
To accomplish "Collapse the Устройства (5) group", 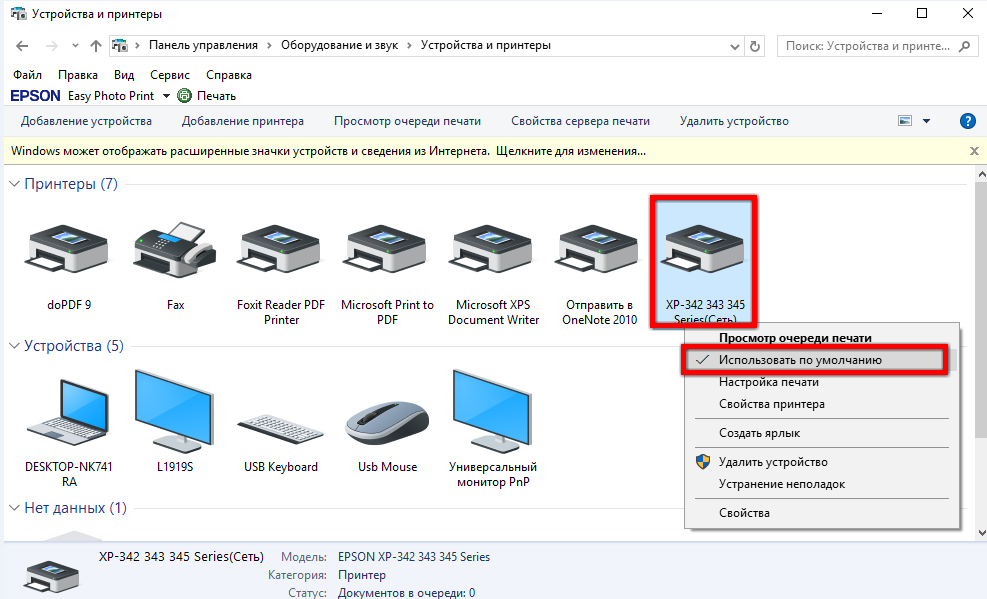I will pyautogui.click(x=14, y=346).
